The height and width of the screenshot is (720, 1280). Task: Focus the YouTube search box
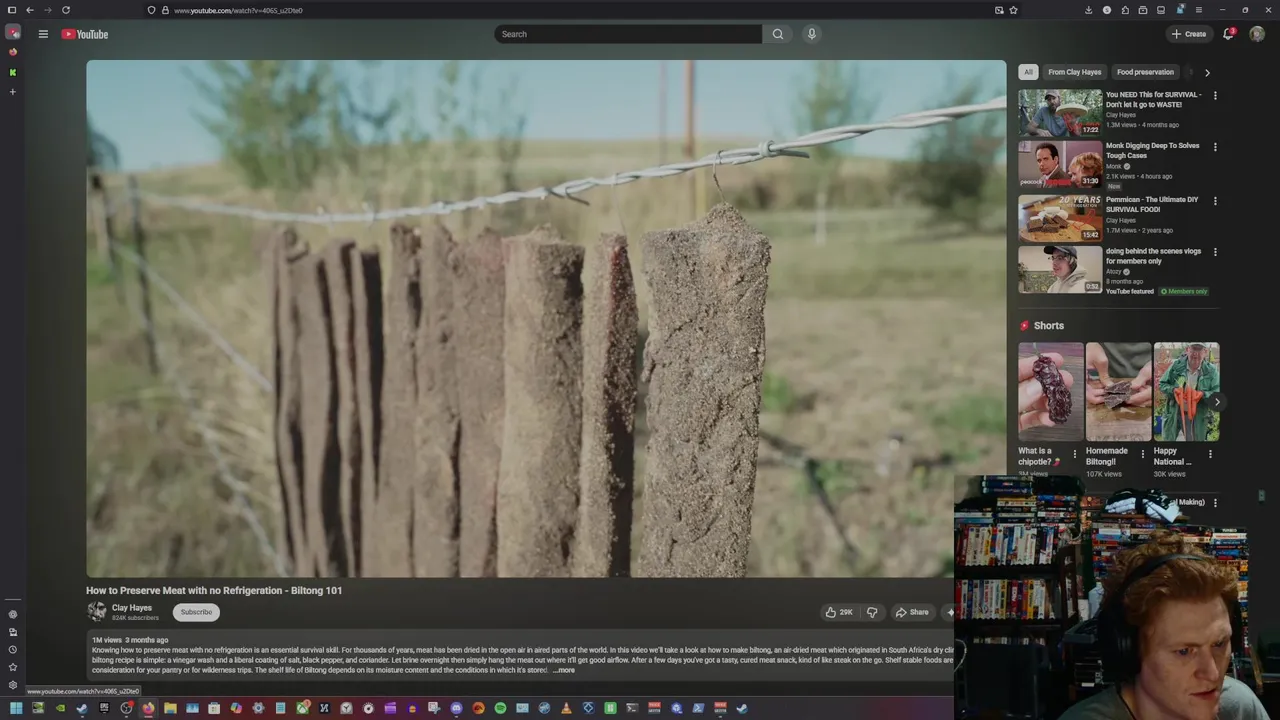(x=628, y=34)
